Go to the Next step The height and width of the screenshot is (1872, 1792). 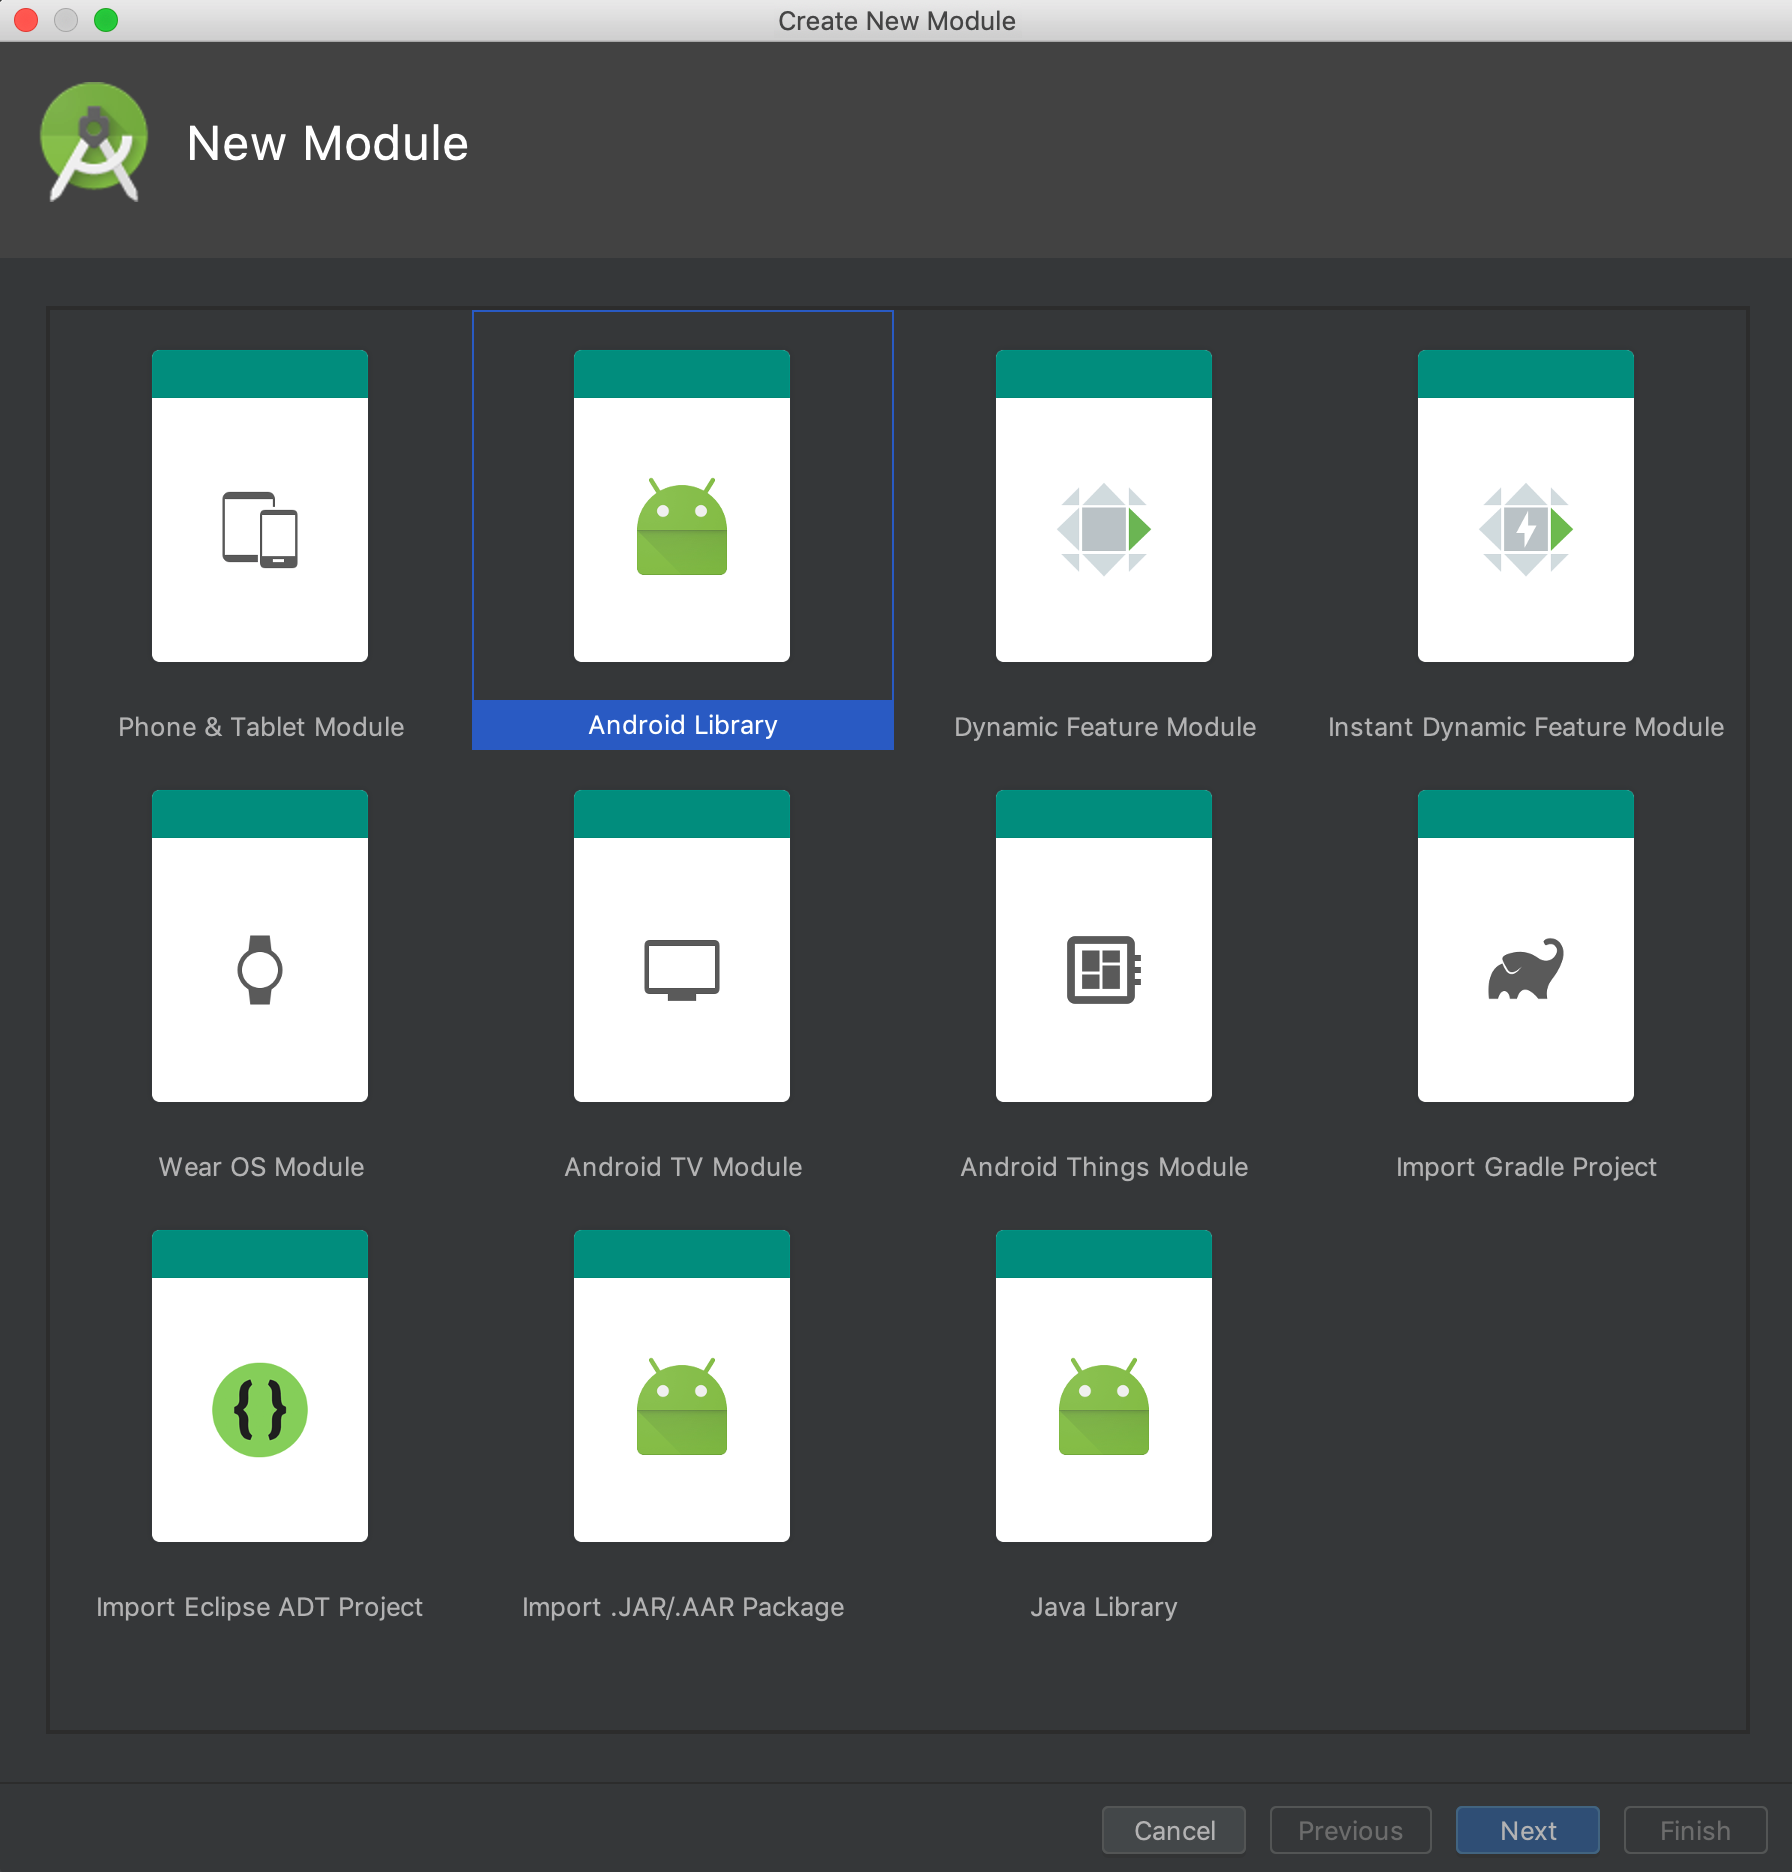point(1528,1830)
